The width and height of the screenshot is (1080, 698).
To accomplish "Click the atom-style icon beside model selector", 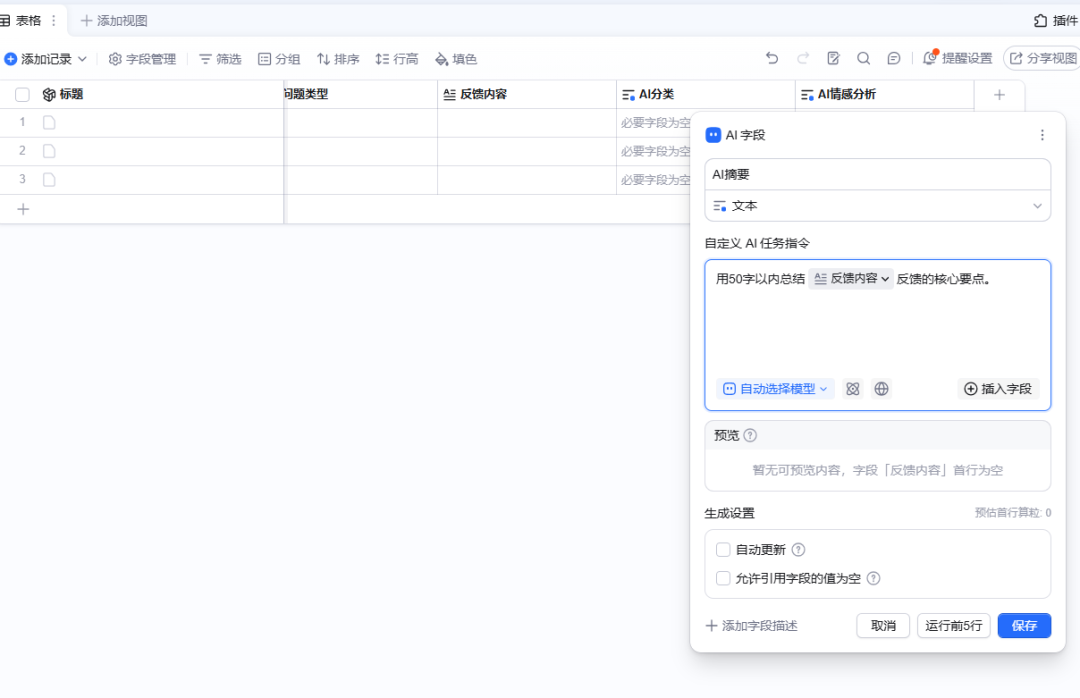I will [853, 389].
